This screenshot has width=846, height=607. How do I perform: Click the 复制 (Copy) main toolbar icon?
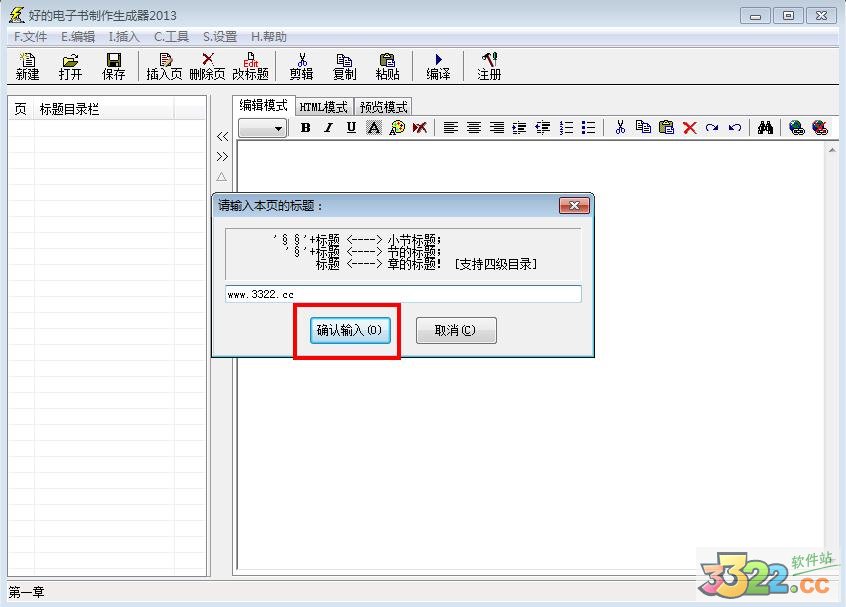tap(344, 66)
